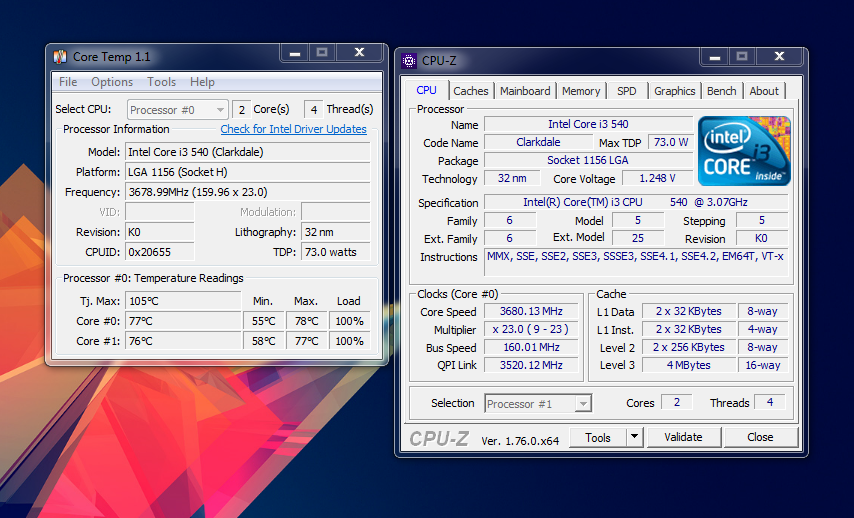
Task: Click the empty Modulation field
Action: click(336, 212)
